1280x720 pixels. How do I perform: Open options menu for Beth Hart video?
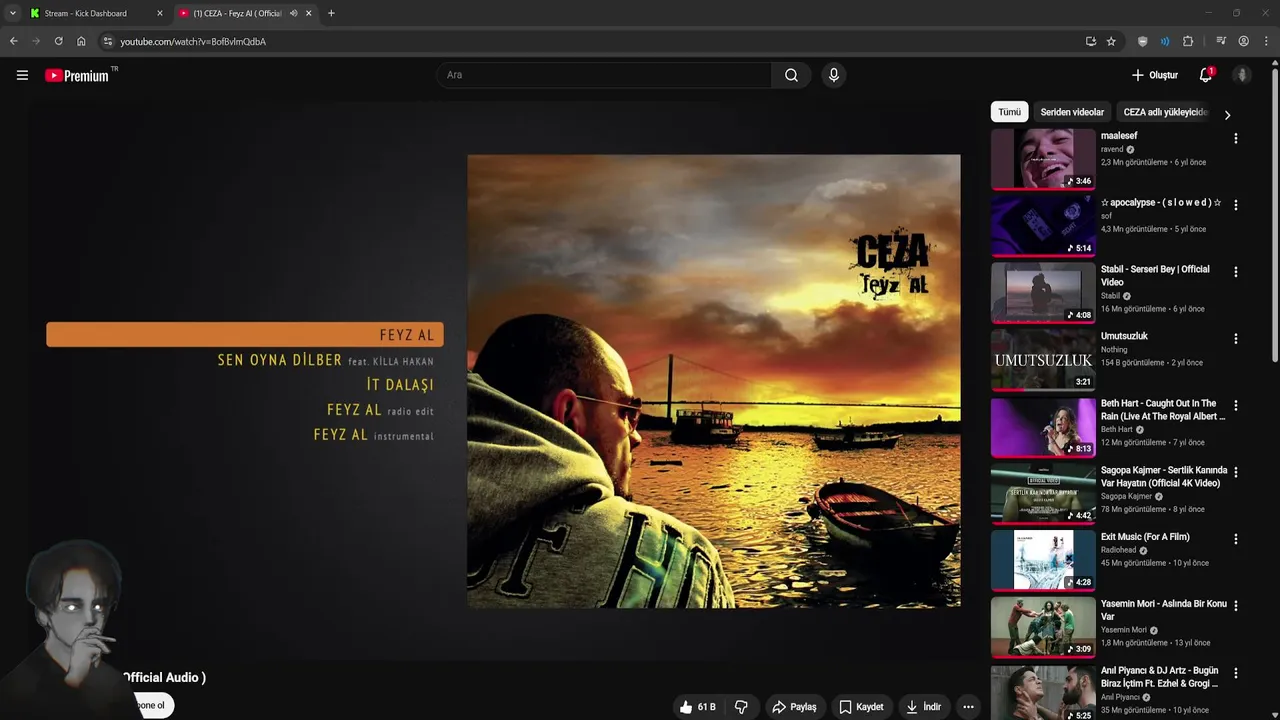click(x=1235, y=405)
